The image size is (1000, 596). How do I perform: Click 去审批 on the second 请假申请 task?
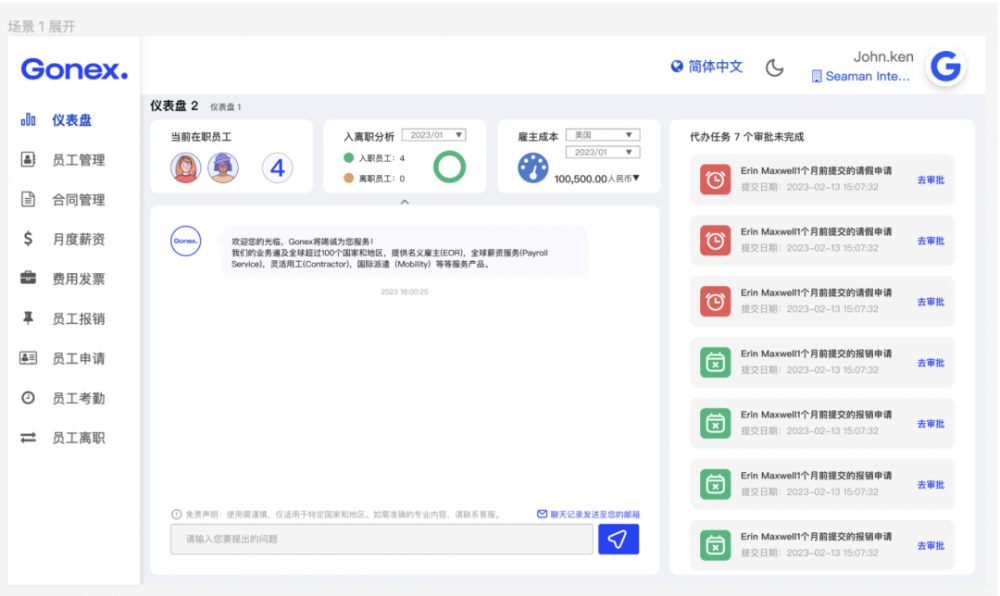coord(930,241)
